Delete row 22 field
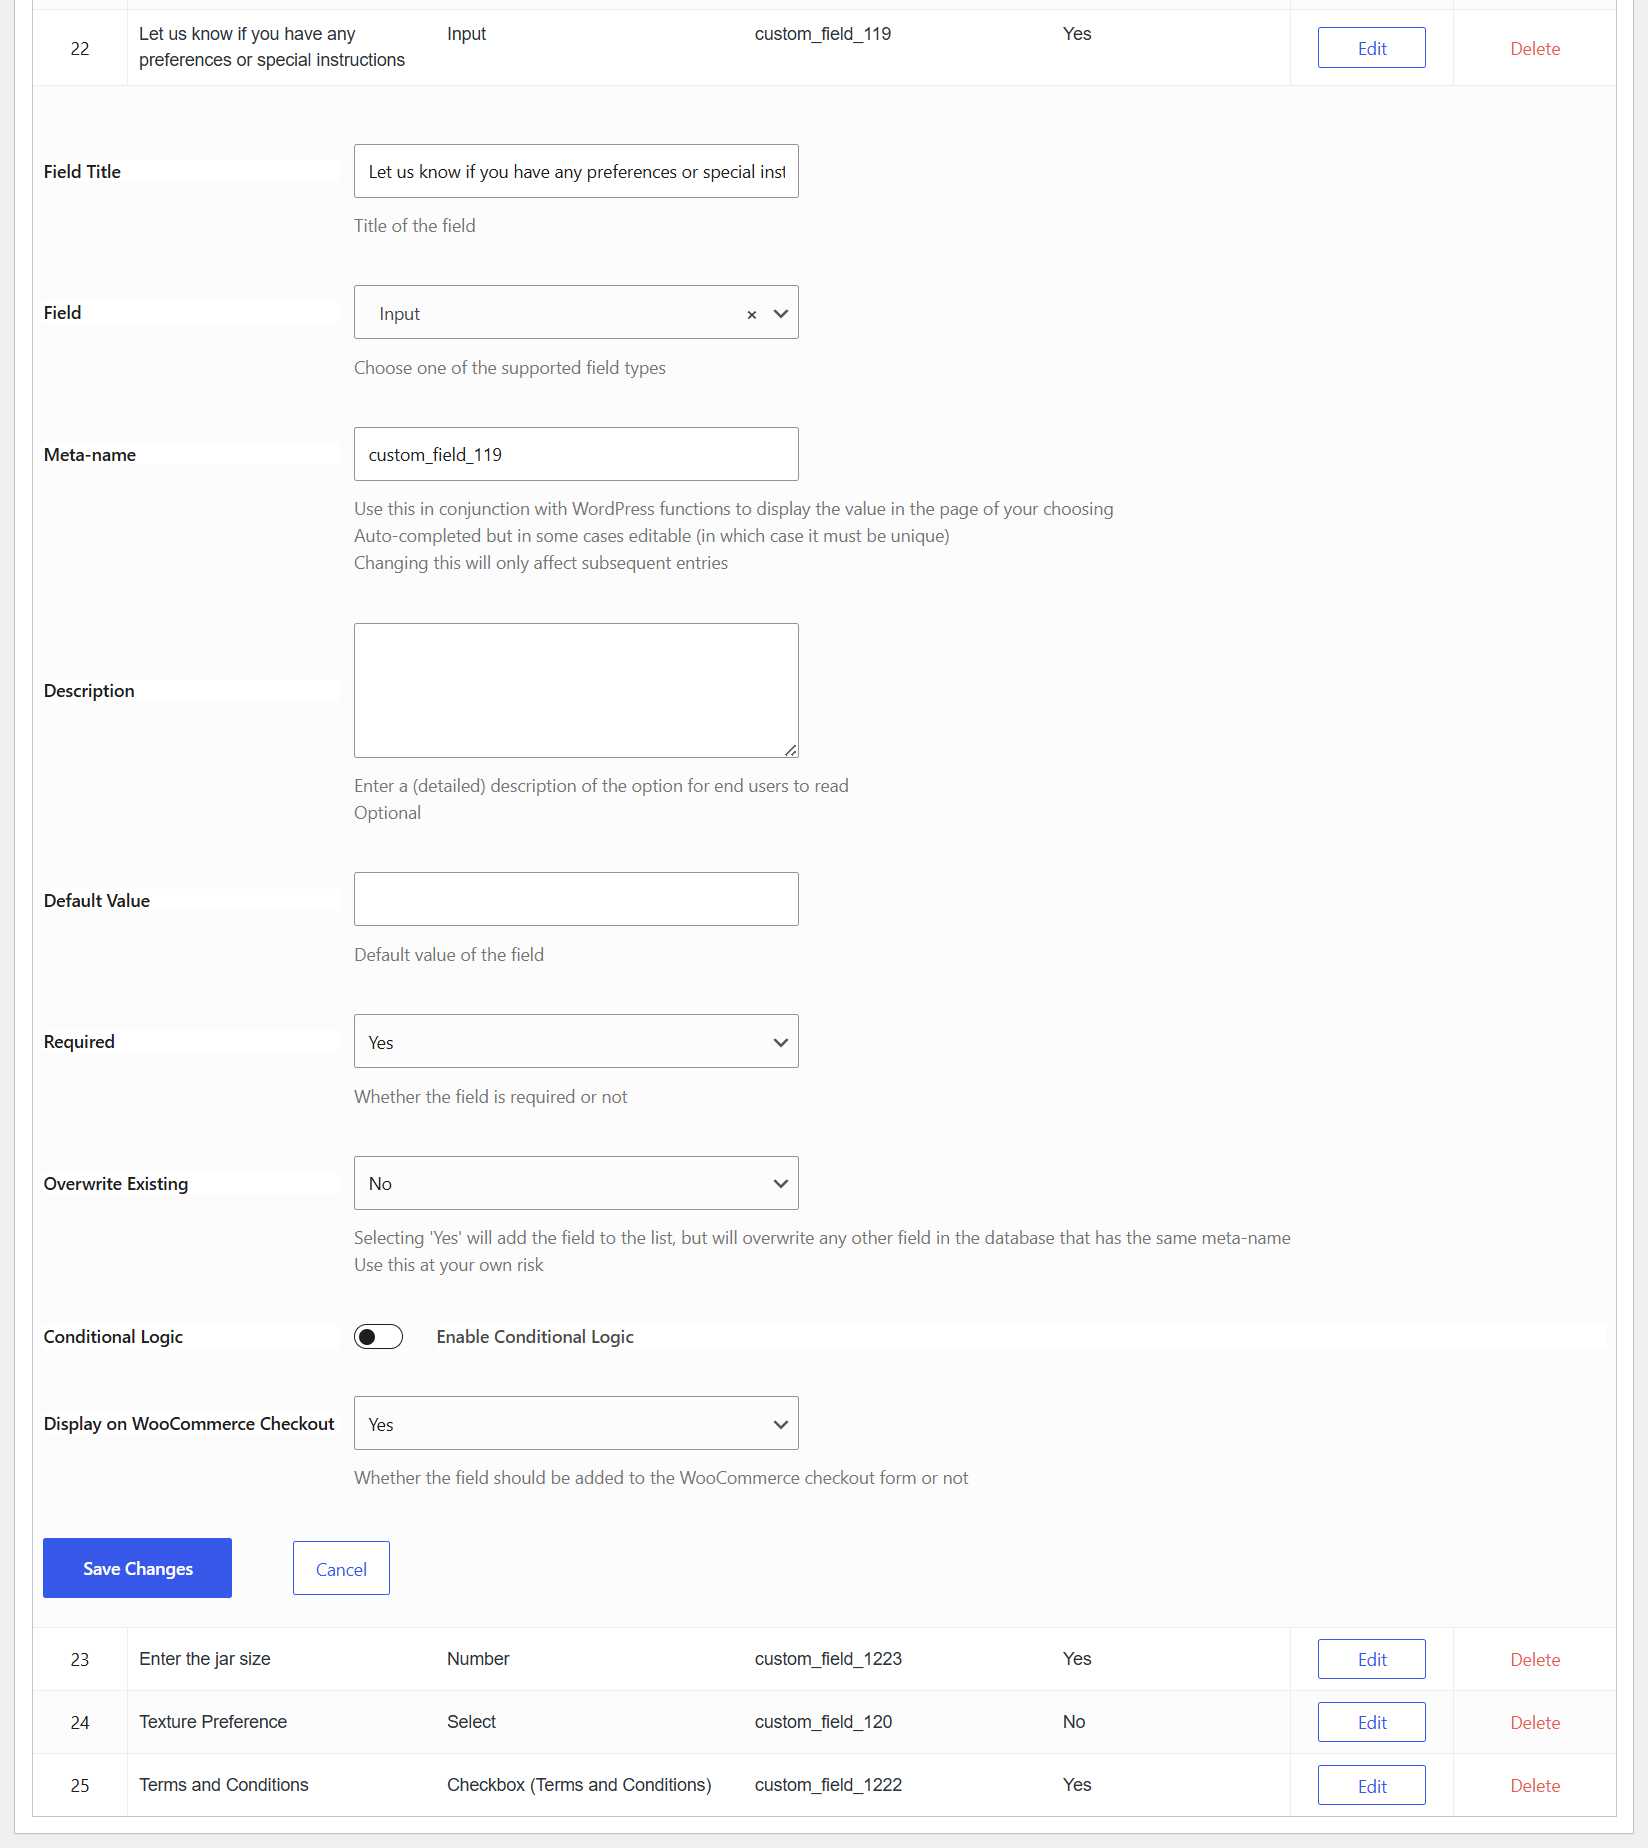1648x1848 pixels. pyautogui.click(x=1535, y=49)
